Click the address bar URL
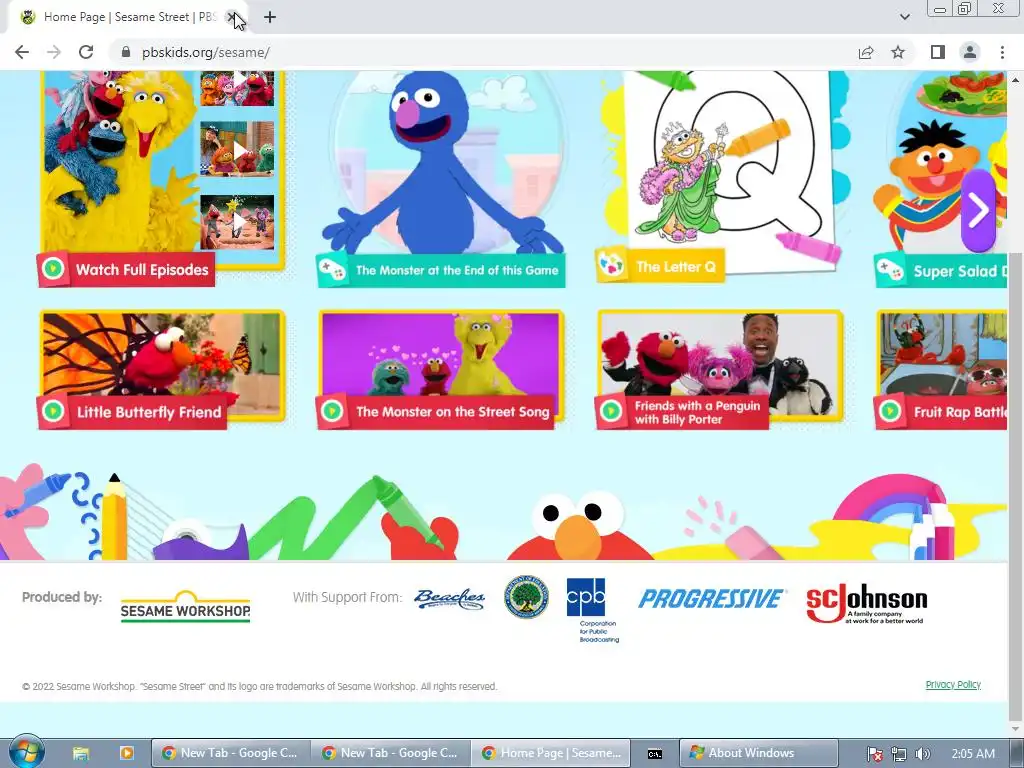The image size is (1024, 768). pyautogui.click(x=206, y=52)
